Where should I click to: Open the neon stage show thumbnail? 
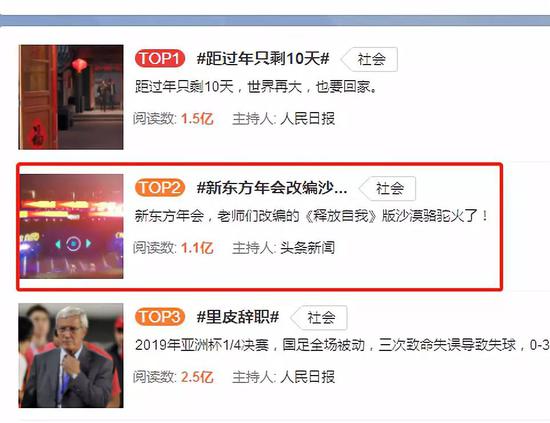[x=72, y=226]
